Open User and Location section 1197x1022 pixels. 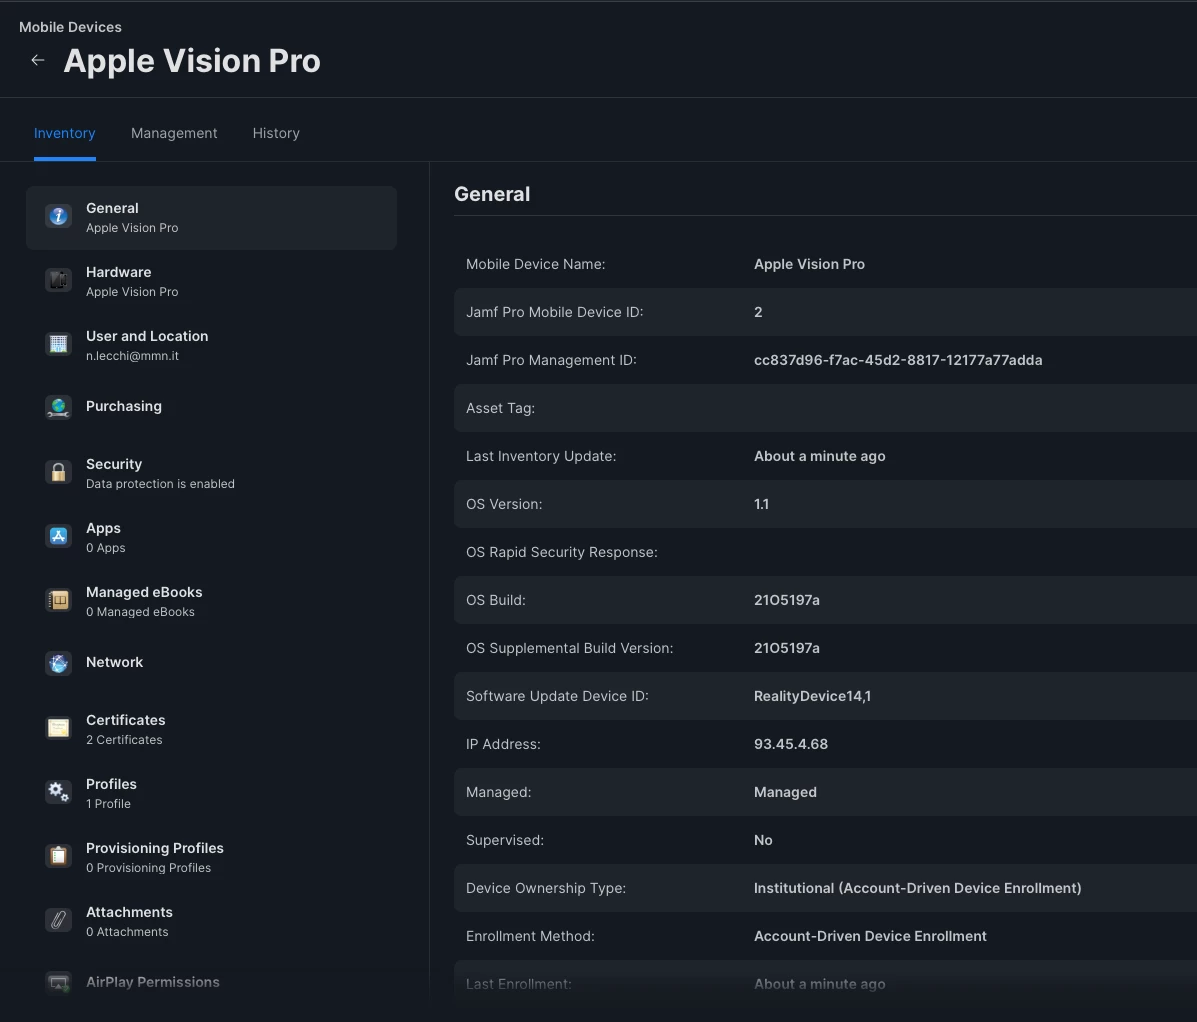click(211, 346)
